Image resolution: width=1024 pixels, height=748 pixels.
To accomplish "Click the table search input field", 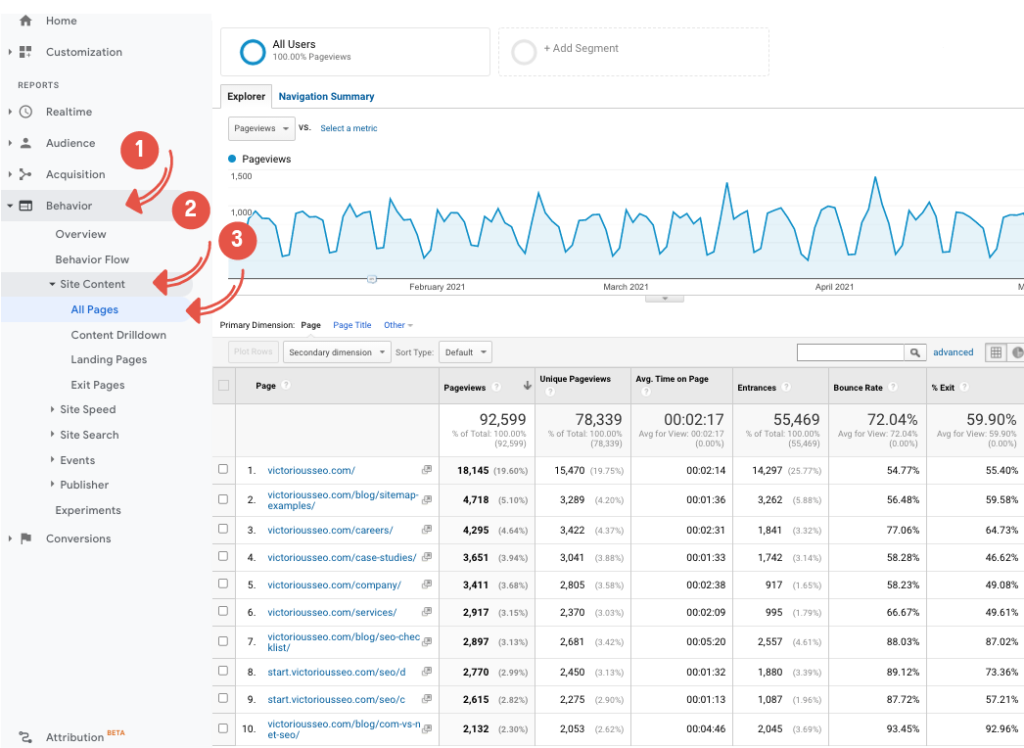I will point(850,352).
